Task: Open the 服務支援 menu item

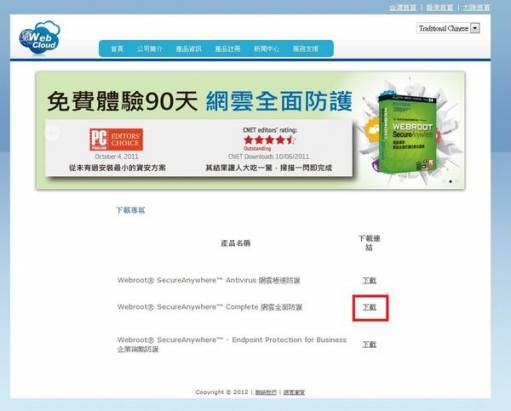Action: [x=306, y=49]
